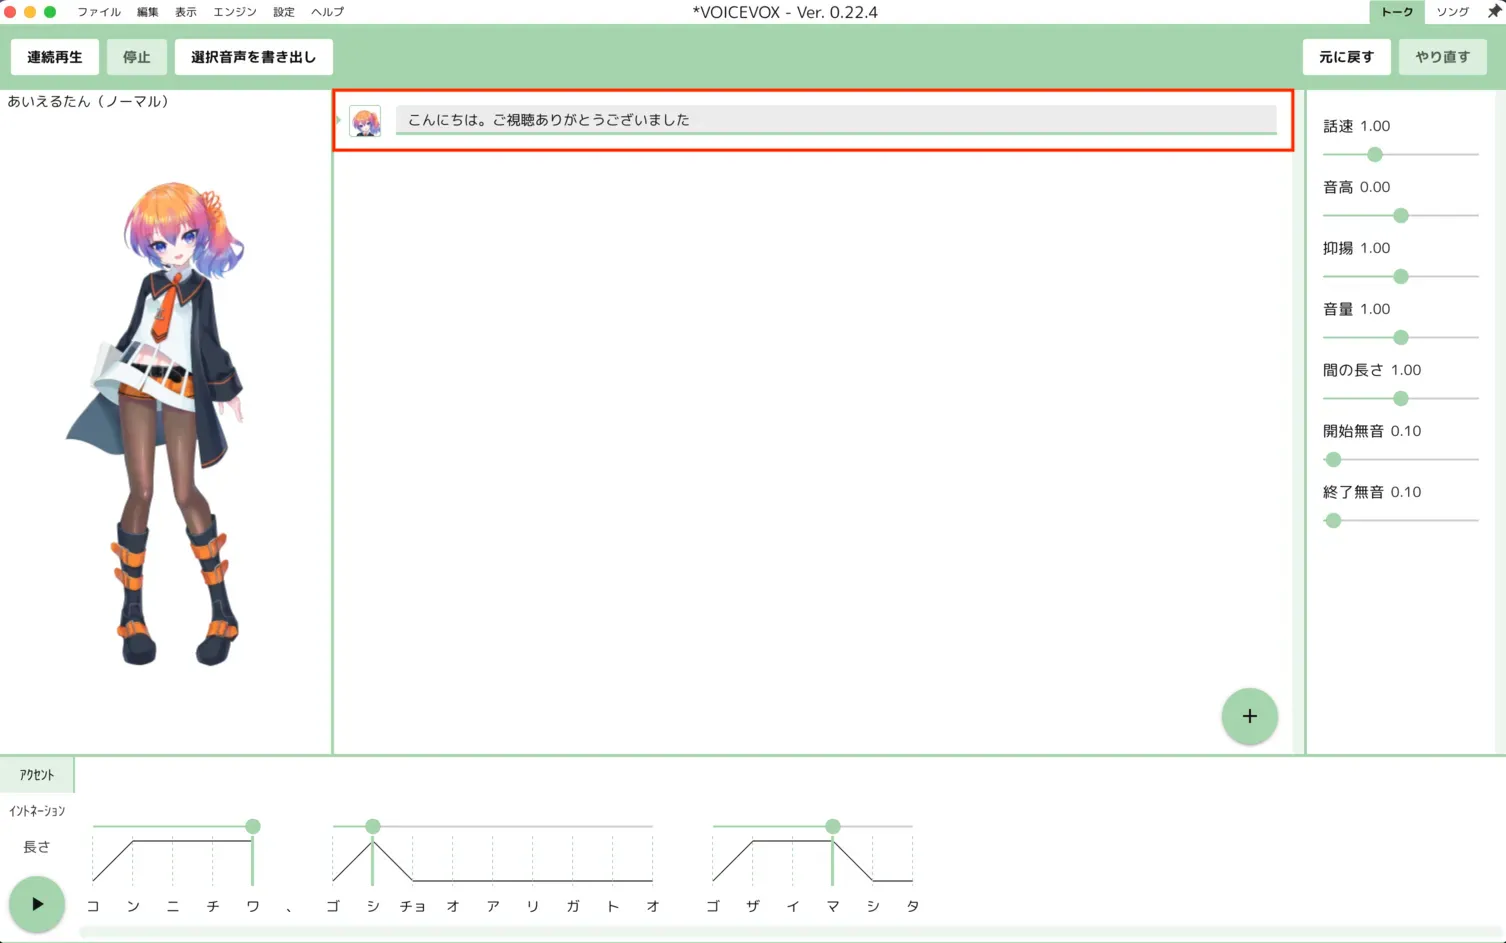This screenshot has width=1506, height=943.
Task: Click the 停止 button
Action: [137, 57]
